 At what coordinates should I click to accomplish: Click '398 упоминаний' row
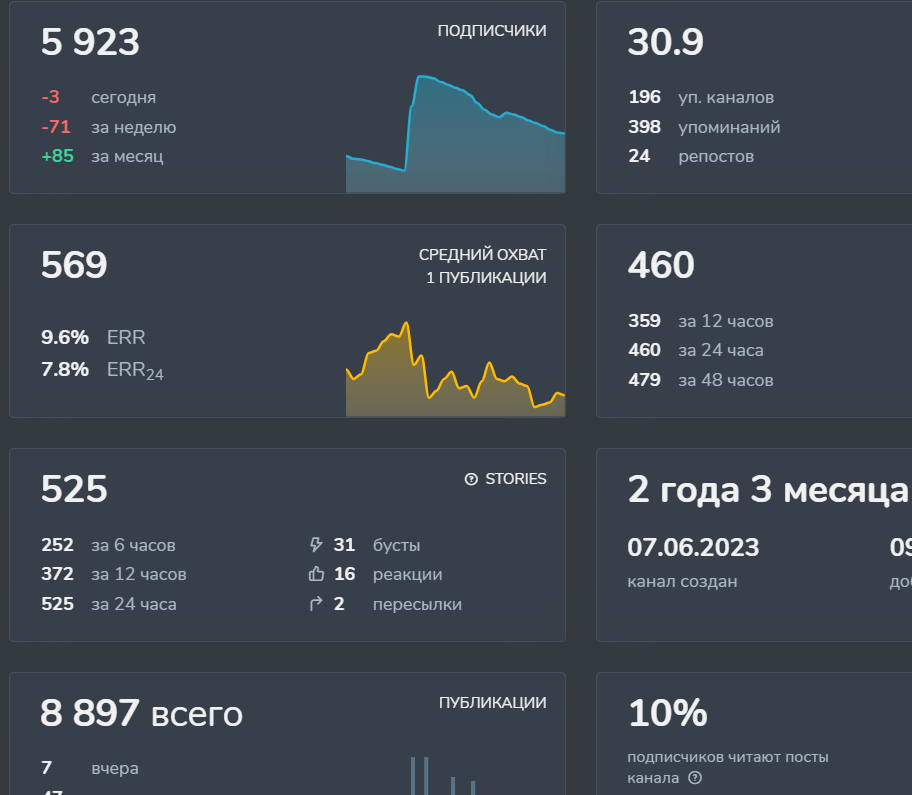(704, 127)
